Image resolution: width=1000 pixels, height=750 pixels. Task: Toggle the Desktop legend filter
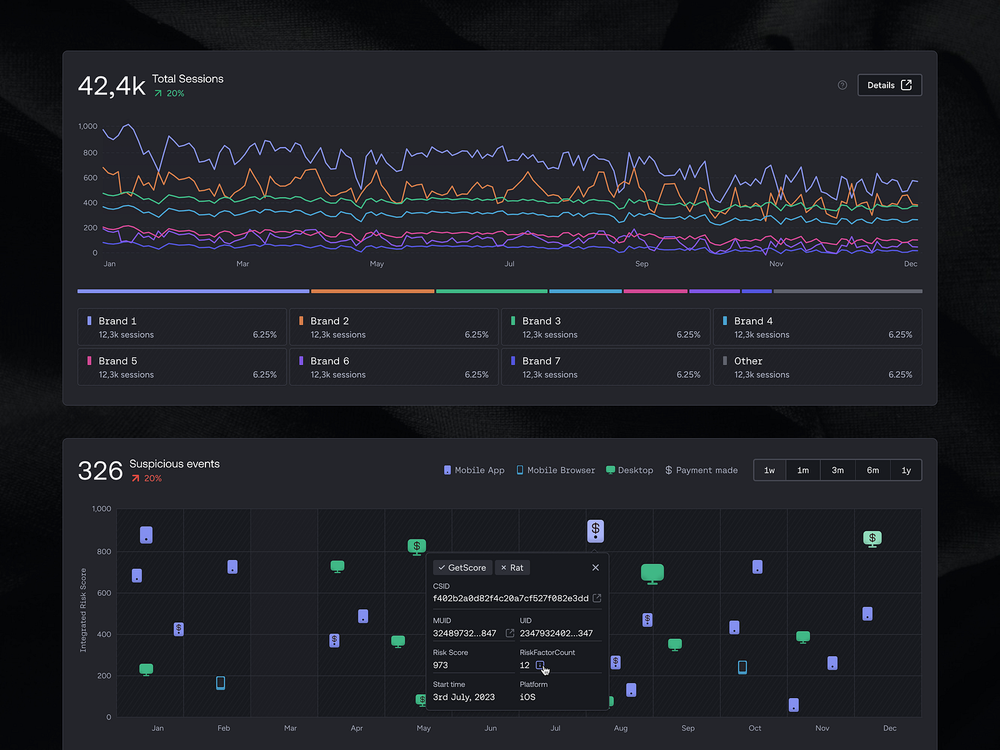pyautogui.click(x=629, y=470)
